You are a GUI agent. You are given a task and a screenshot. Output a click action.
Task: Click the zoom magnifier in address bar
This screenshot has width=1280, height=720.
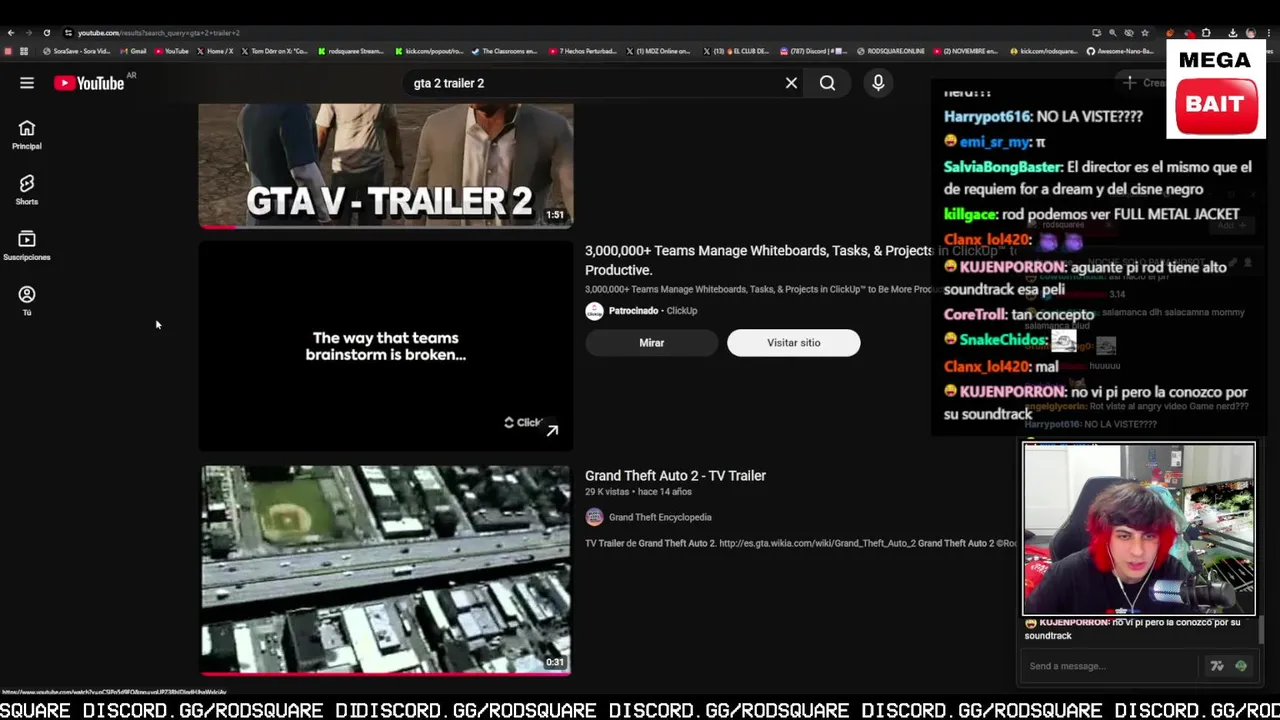[1113, 33]
